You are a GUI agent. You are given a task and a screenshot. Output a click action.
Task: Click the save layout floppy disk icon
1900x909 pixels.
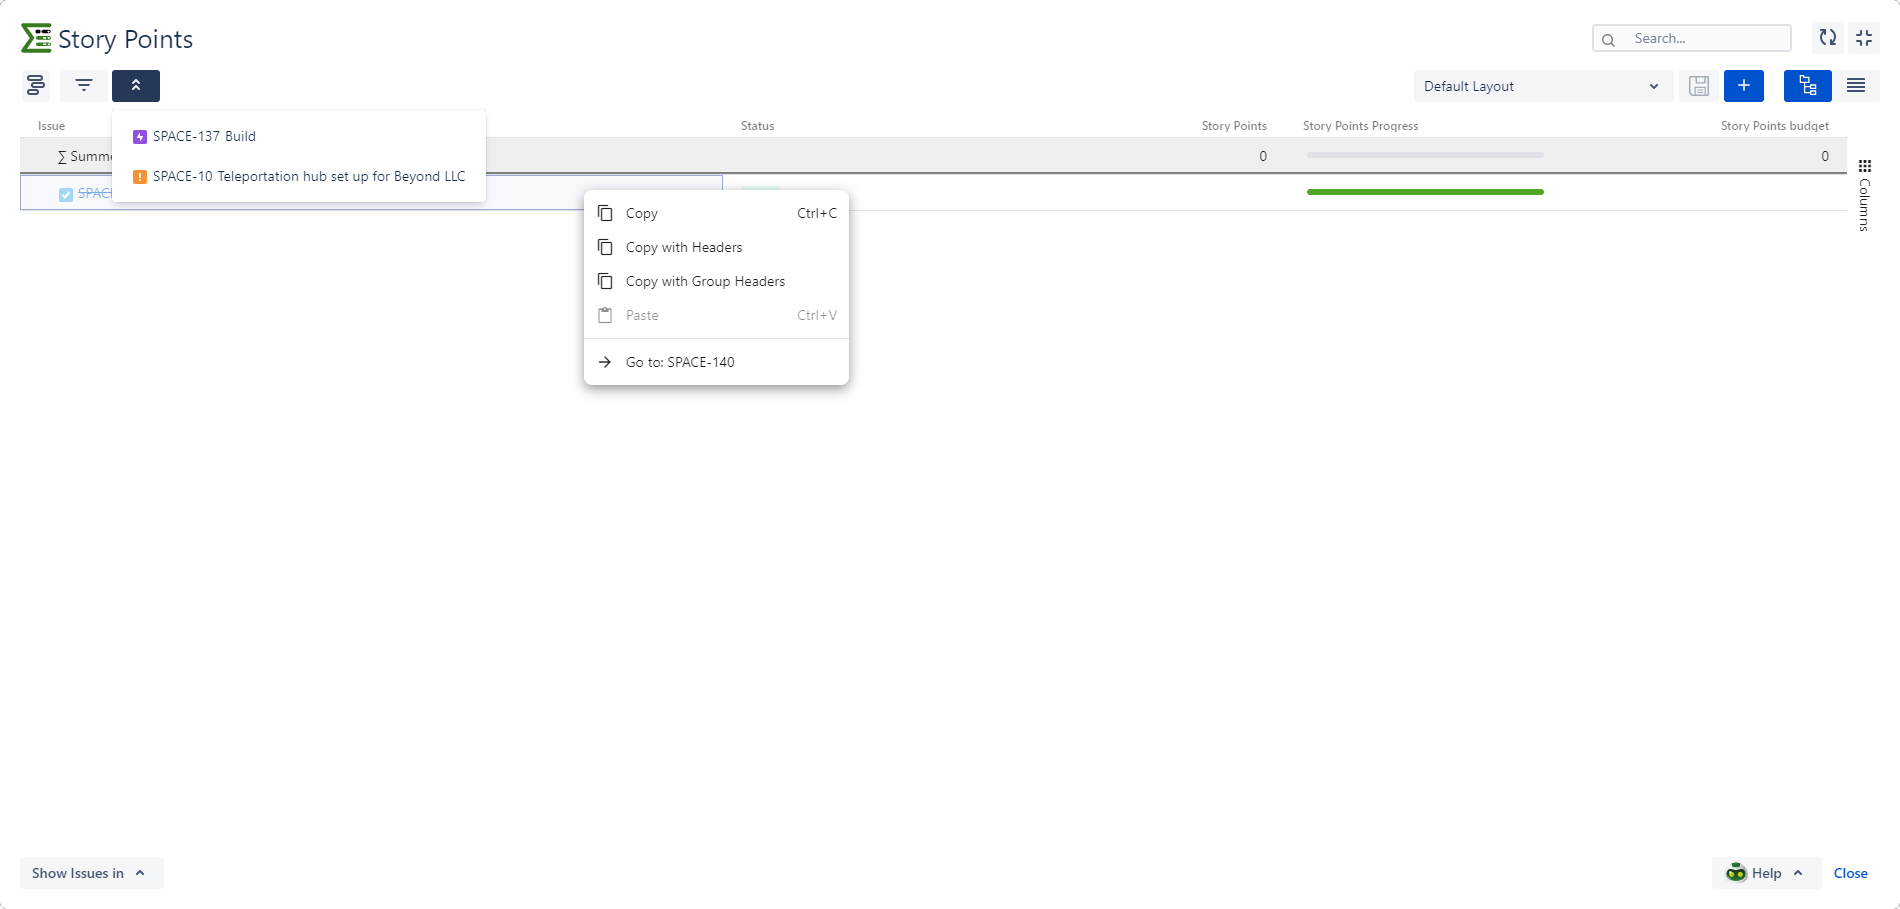point(1699,86)
